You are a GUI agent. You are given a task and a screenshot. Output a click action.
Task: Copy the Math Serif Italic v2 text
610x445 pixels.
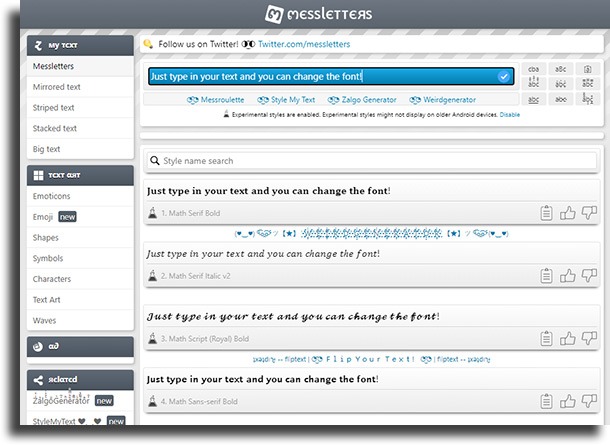[546, 276]
